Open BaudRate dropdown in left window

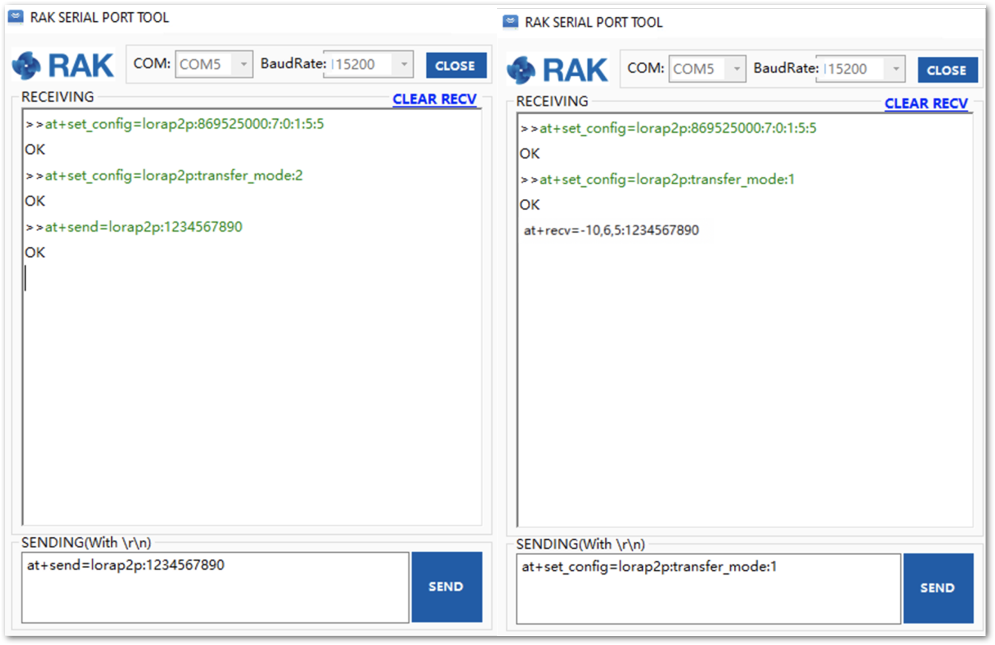tap(368, 64)
